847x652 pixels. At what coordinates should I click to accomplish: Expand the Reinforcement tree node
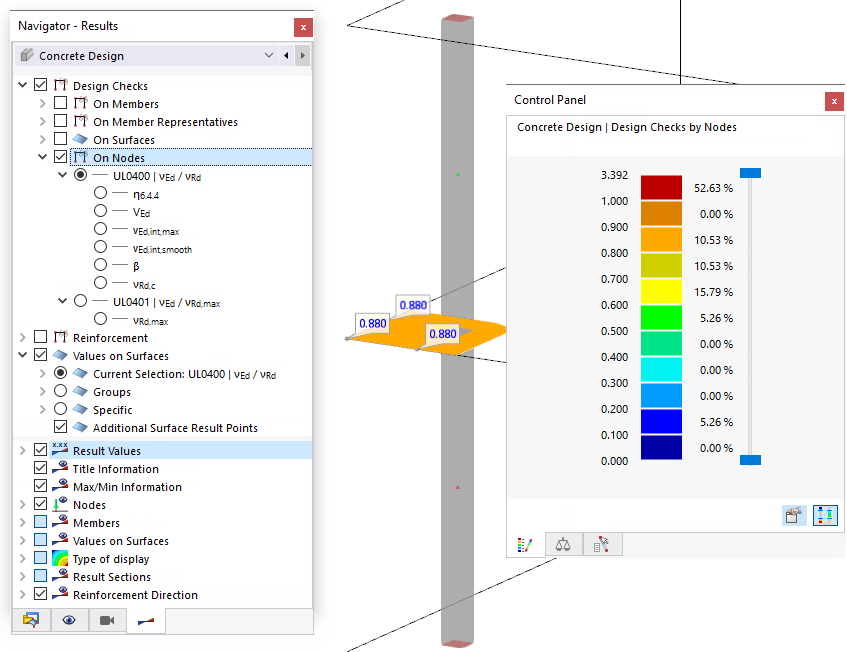point(23,337)
